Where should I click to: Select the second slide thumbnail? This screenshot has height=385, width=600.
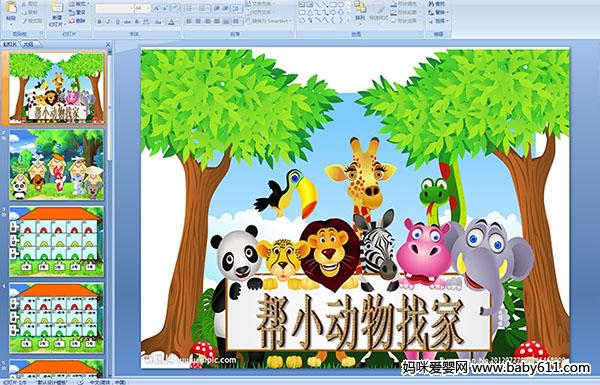[56, 165]
